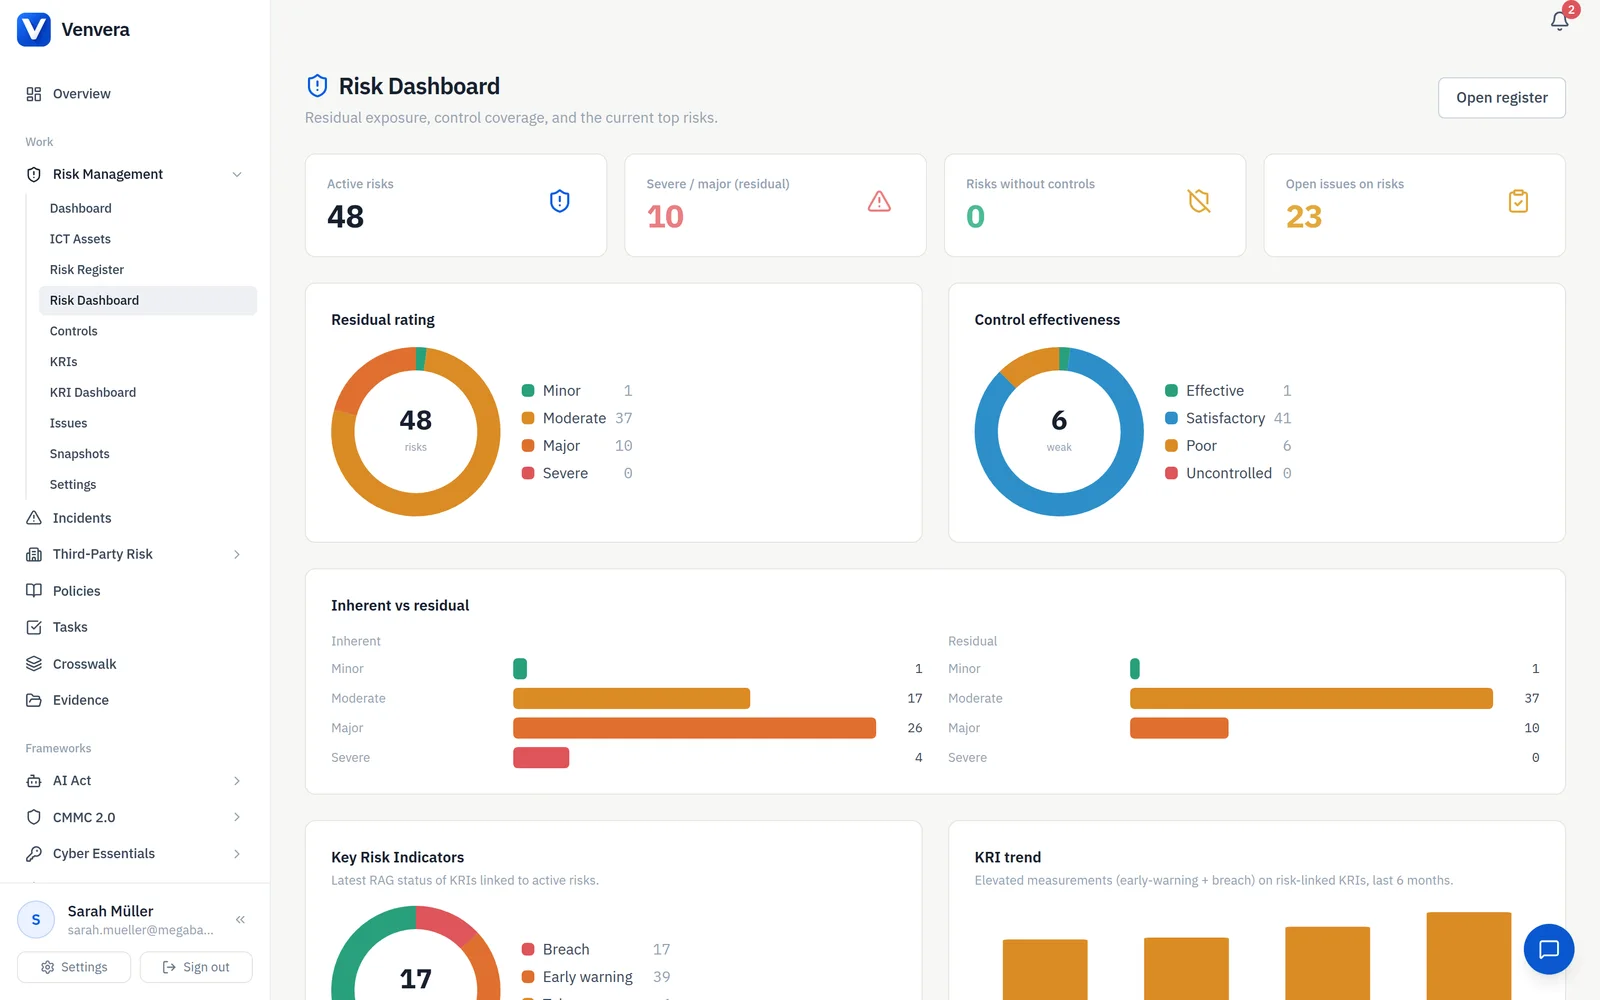
Task: Click the Incidents warning triangle icon
Action: 34,518
